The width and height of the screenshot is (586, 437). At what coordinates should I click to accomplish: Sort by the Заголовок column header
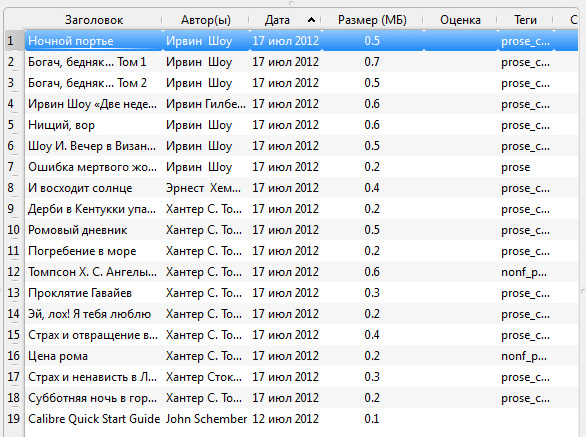point(94,20)
